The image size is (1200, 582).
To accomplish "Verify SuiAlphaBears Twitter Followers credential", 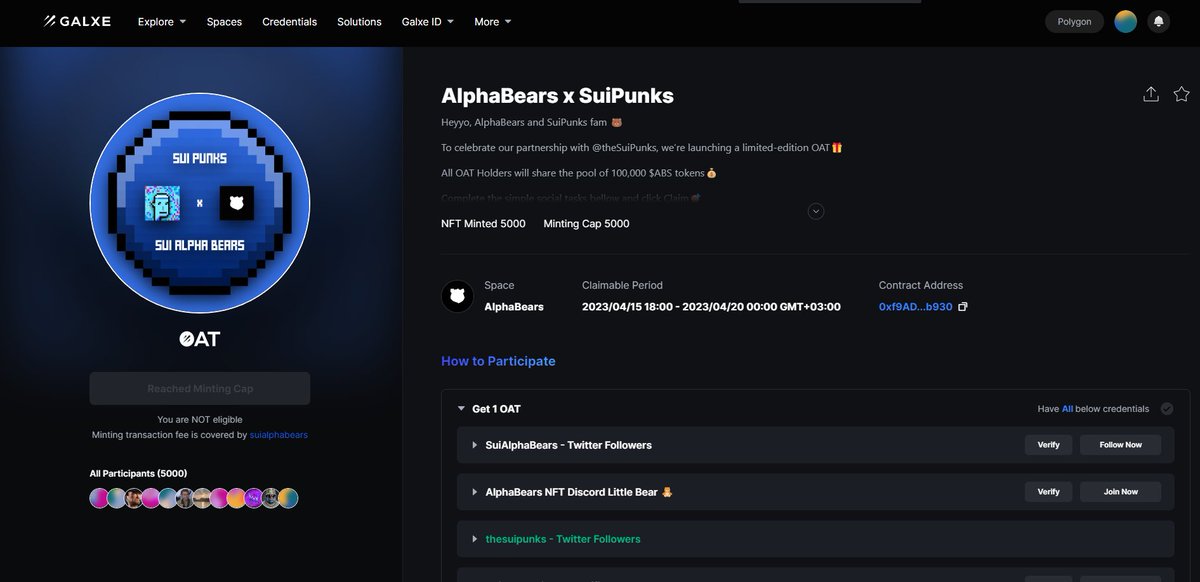I will coord(1048,445).
